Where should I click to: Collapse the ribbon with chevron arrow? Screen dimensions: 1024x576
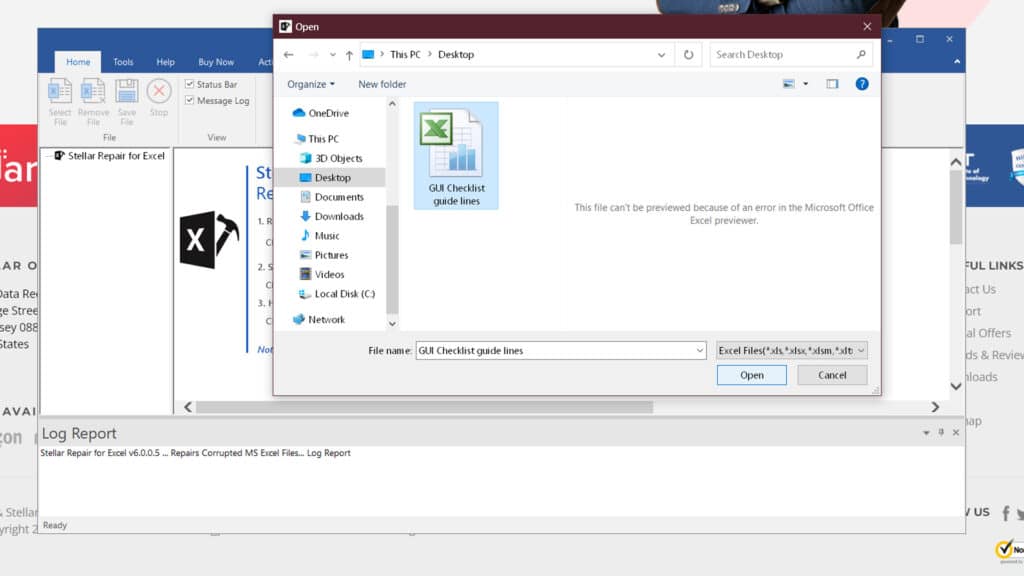[957, 62]
